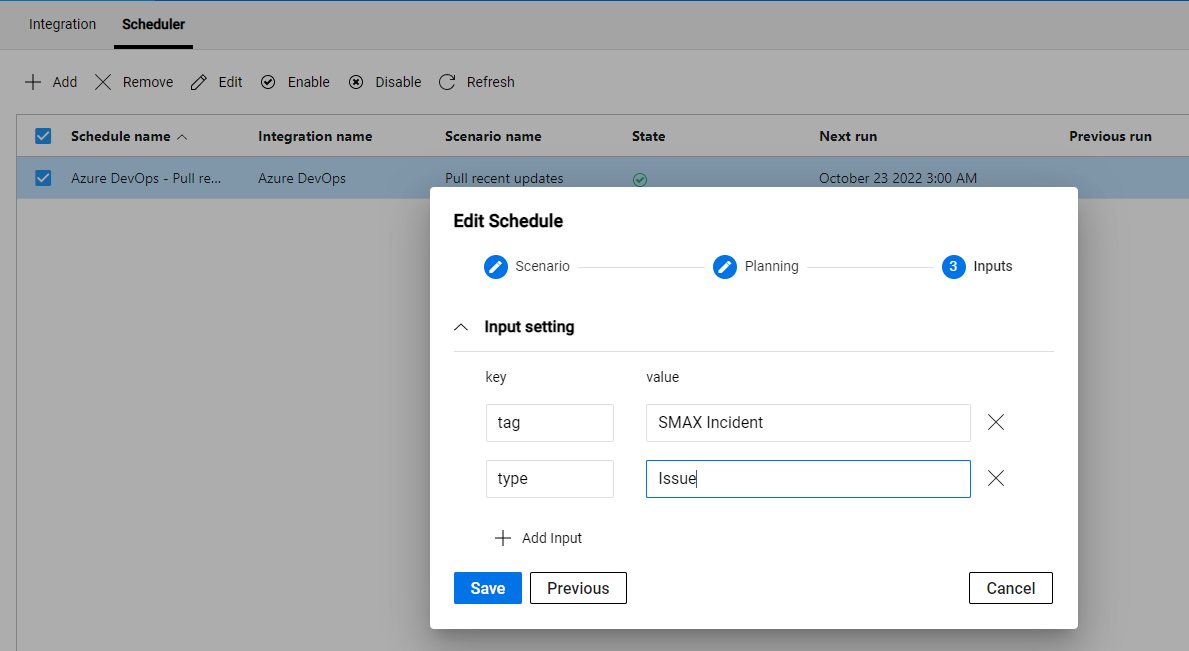The height and width of the screenshot is (651, 1189).
Task: Save the edited schedule
Action: pyautogui.click(x=487, y=588)
